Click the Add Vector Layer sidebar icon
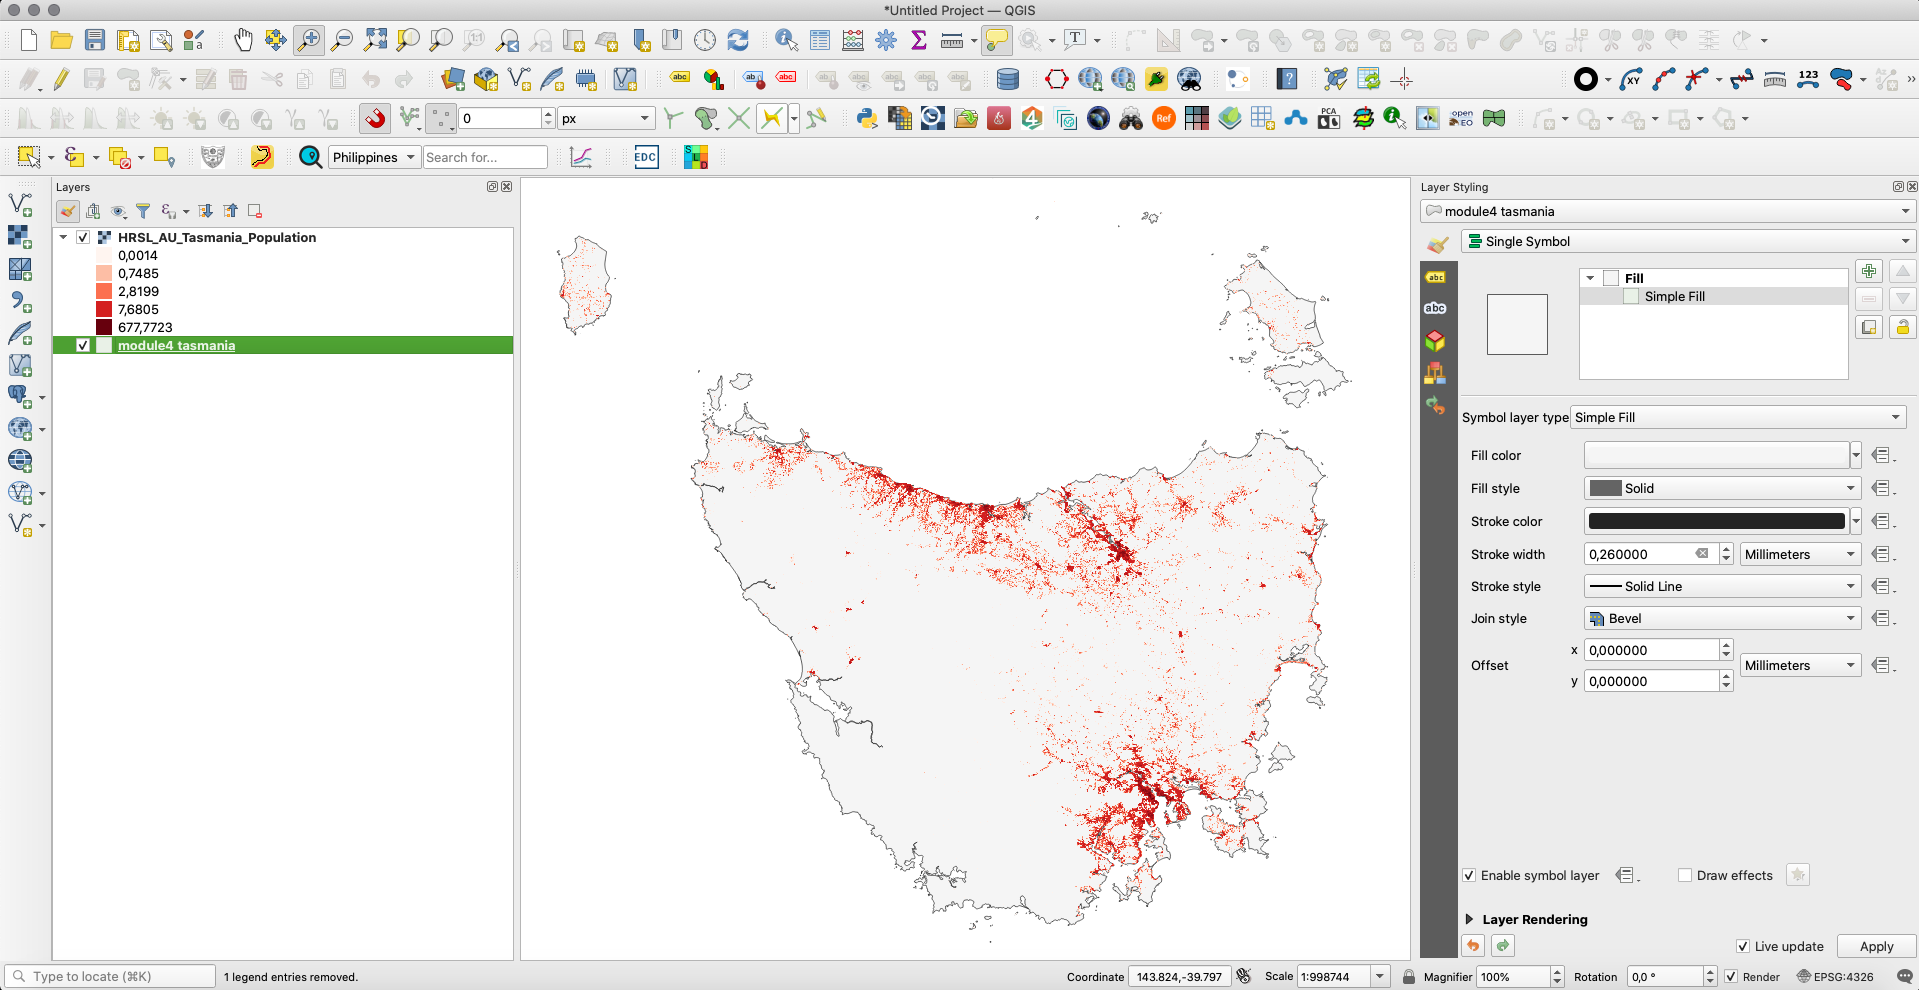Viewport: 1919px width, 990px height. click(20, 205)
